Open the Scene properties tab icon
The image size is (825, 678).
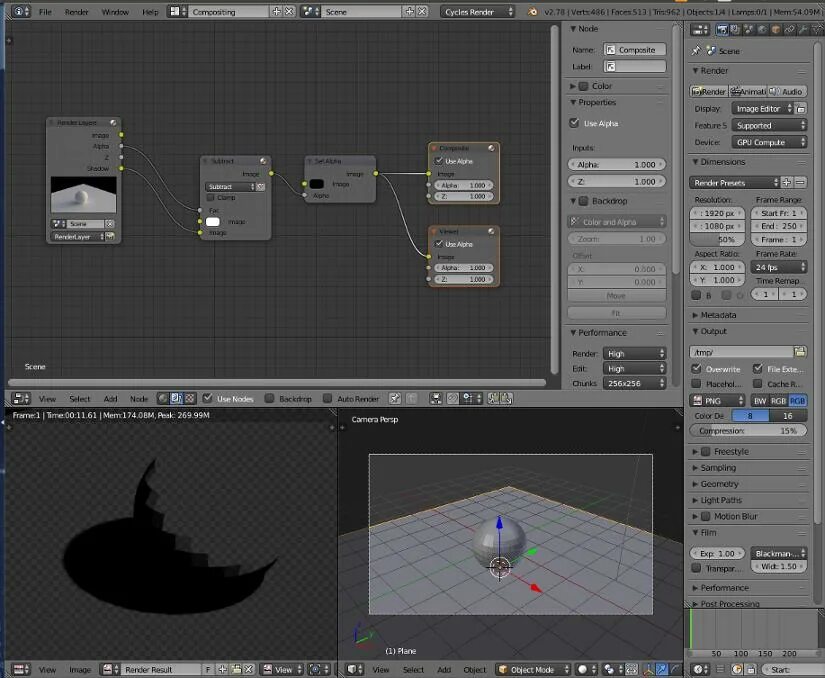click(748, 30)
